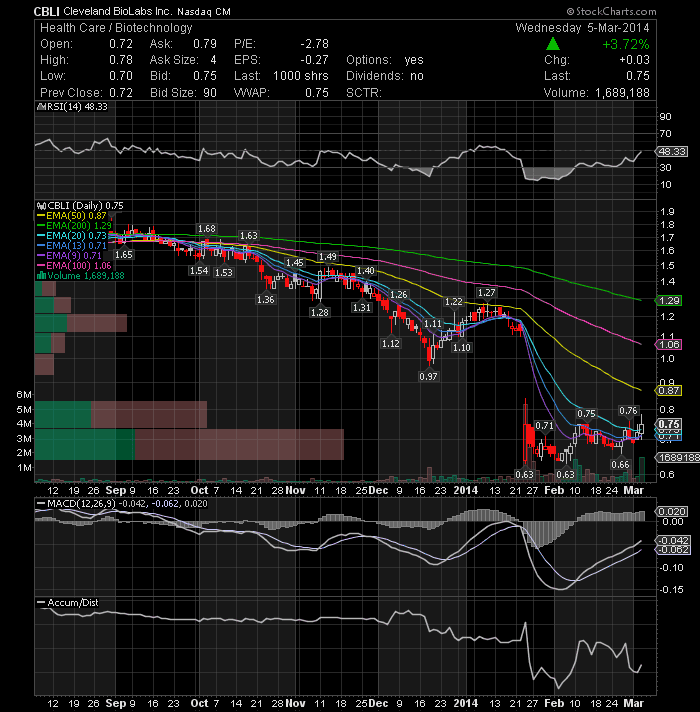Click the 0.71 February peak annotation
700x712 pixels.
(544, 425)
